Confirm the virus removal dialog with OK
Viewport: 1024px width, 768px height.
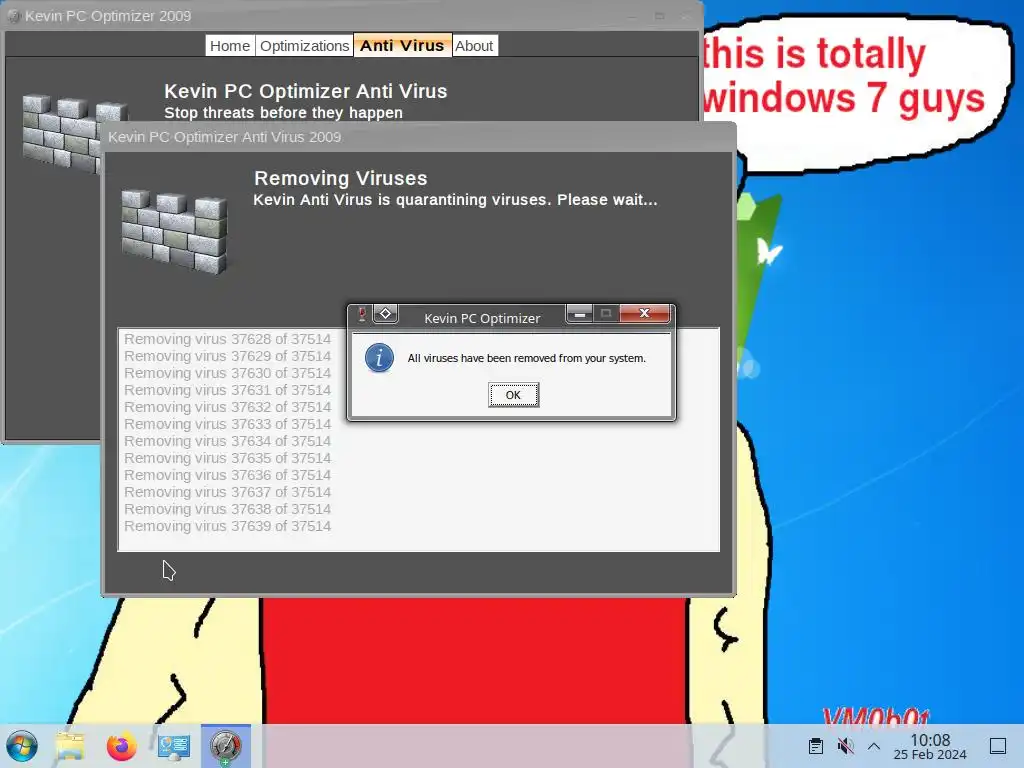click(x=513, y=395)
